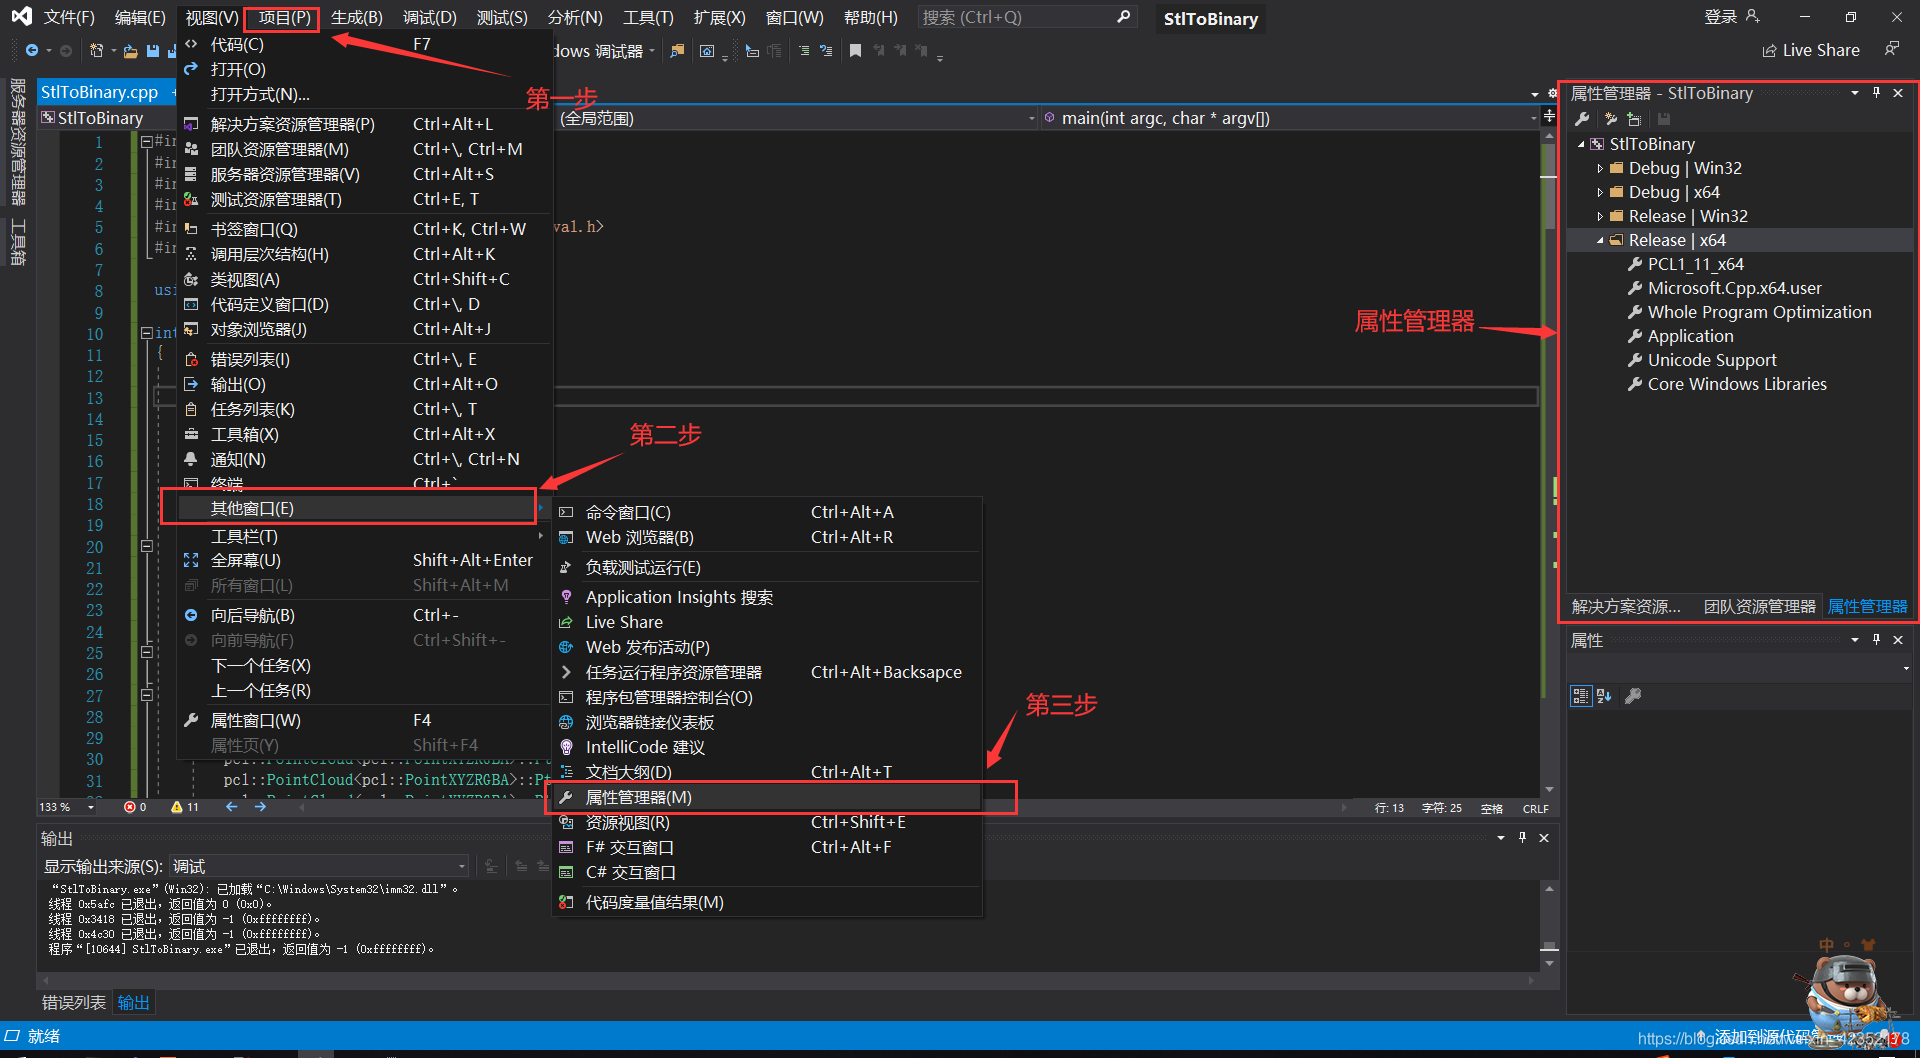This screenshot has height=1058, width=1920.
Task: Choose 资源视图(R) in the submenu
Action: 767,822
